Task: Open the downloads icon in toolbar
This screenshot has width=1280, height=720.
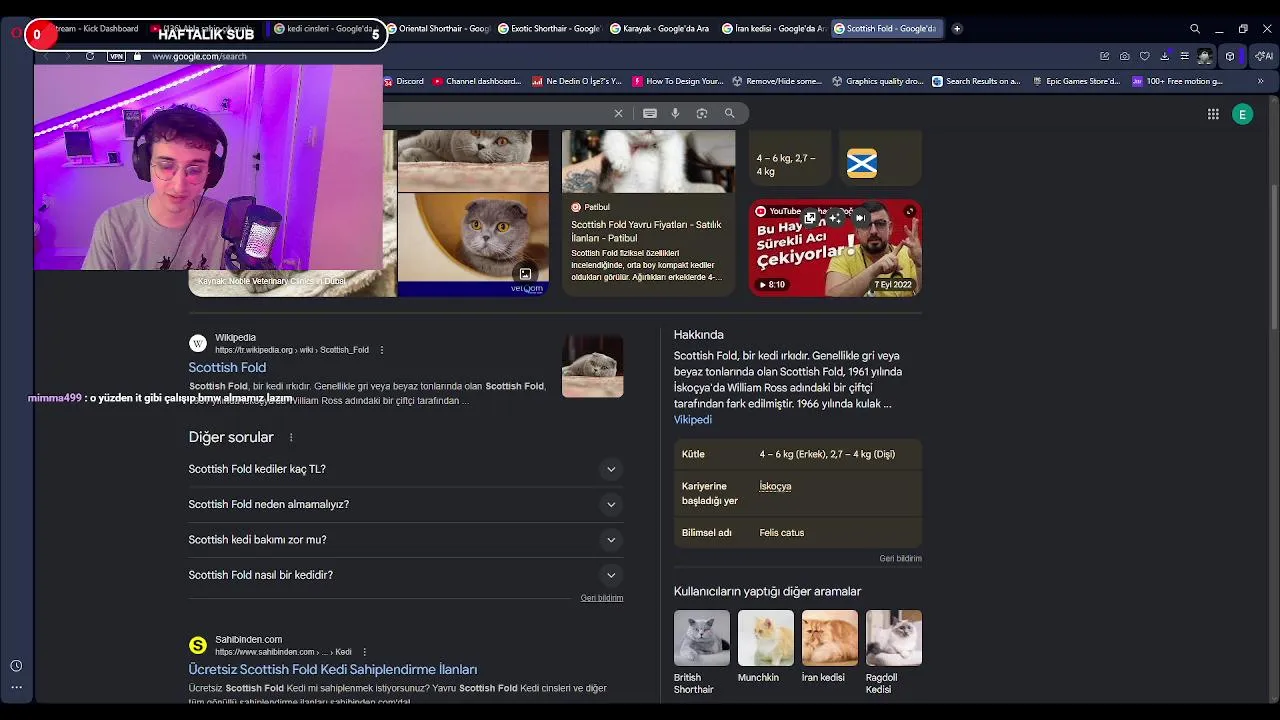Action: (1165, 56)
